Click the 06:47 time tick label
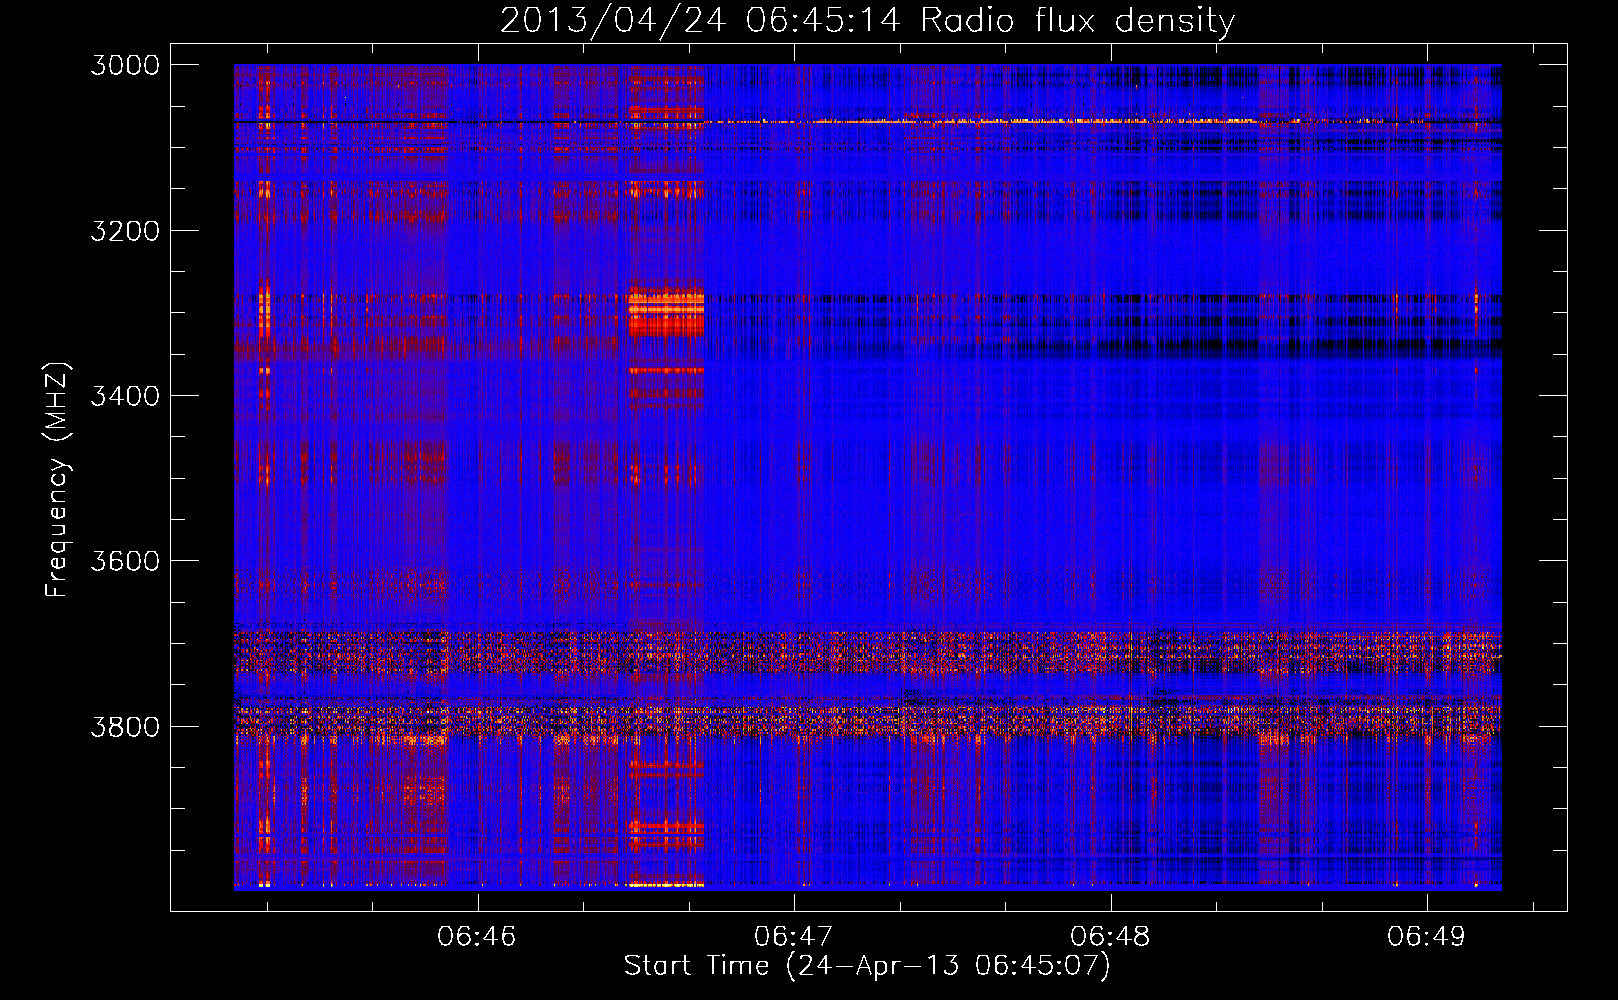Image resolution: width=1618 pixels, height=1000 pixels. 793,936
